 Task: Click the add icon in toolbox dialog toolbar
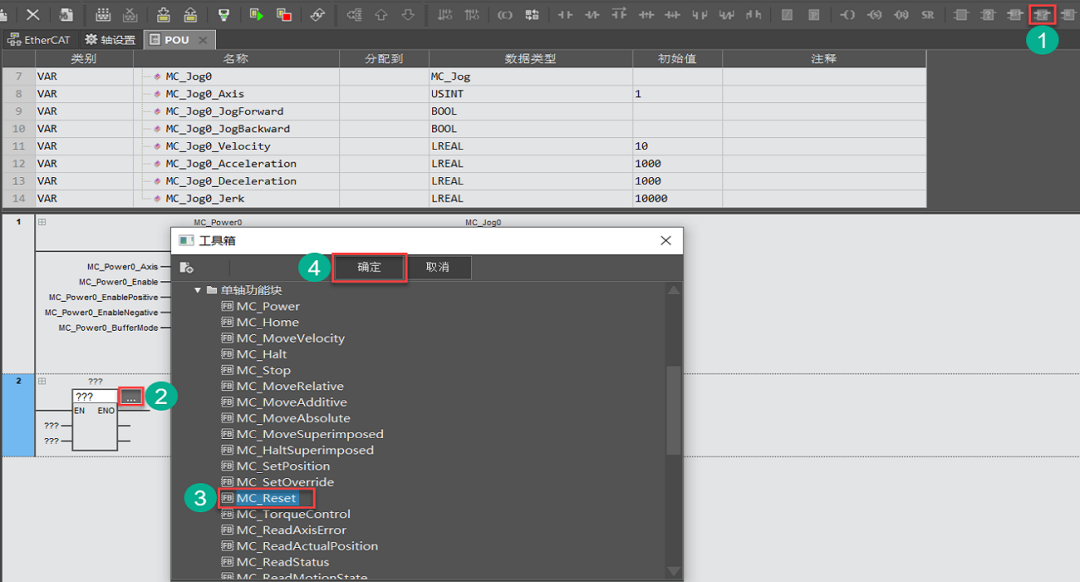[x=187, y=267]
